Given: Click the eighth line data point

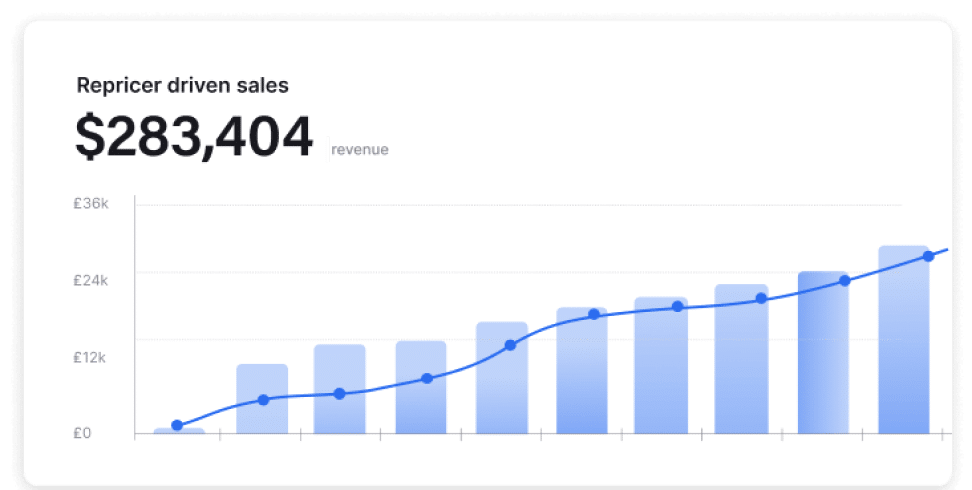Looking at the screenshot, I should pos(761,299).
